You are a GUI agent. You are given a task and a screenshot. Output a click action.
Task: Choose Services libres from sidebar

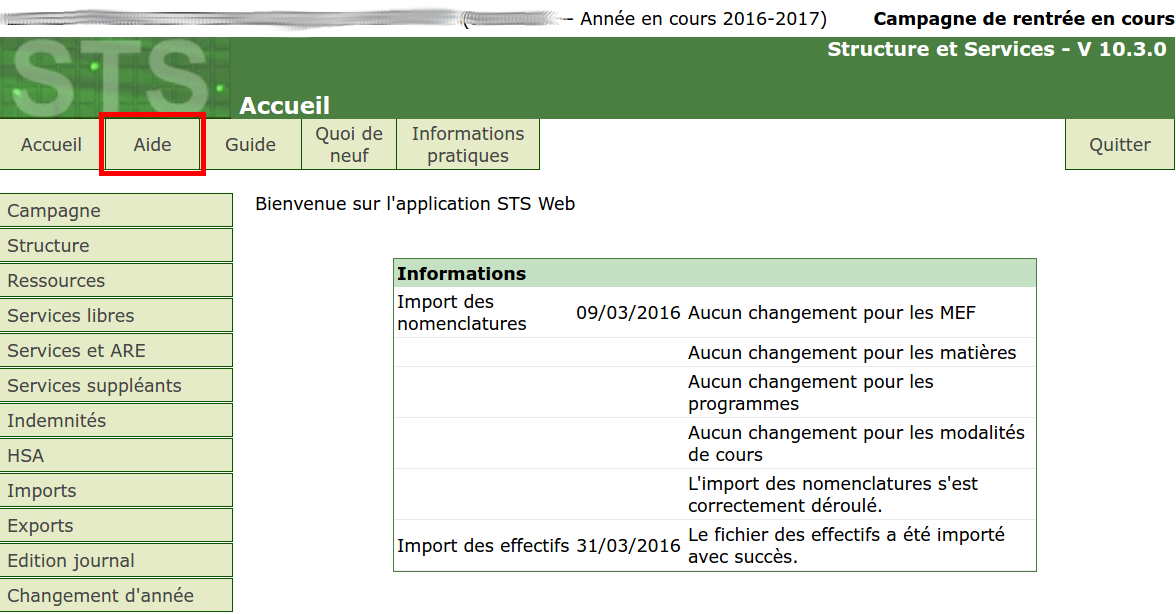(116, 316)
